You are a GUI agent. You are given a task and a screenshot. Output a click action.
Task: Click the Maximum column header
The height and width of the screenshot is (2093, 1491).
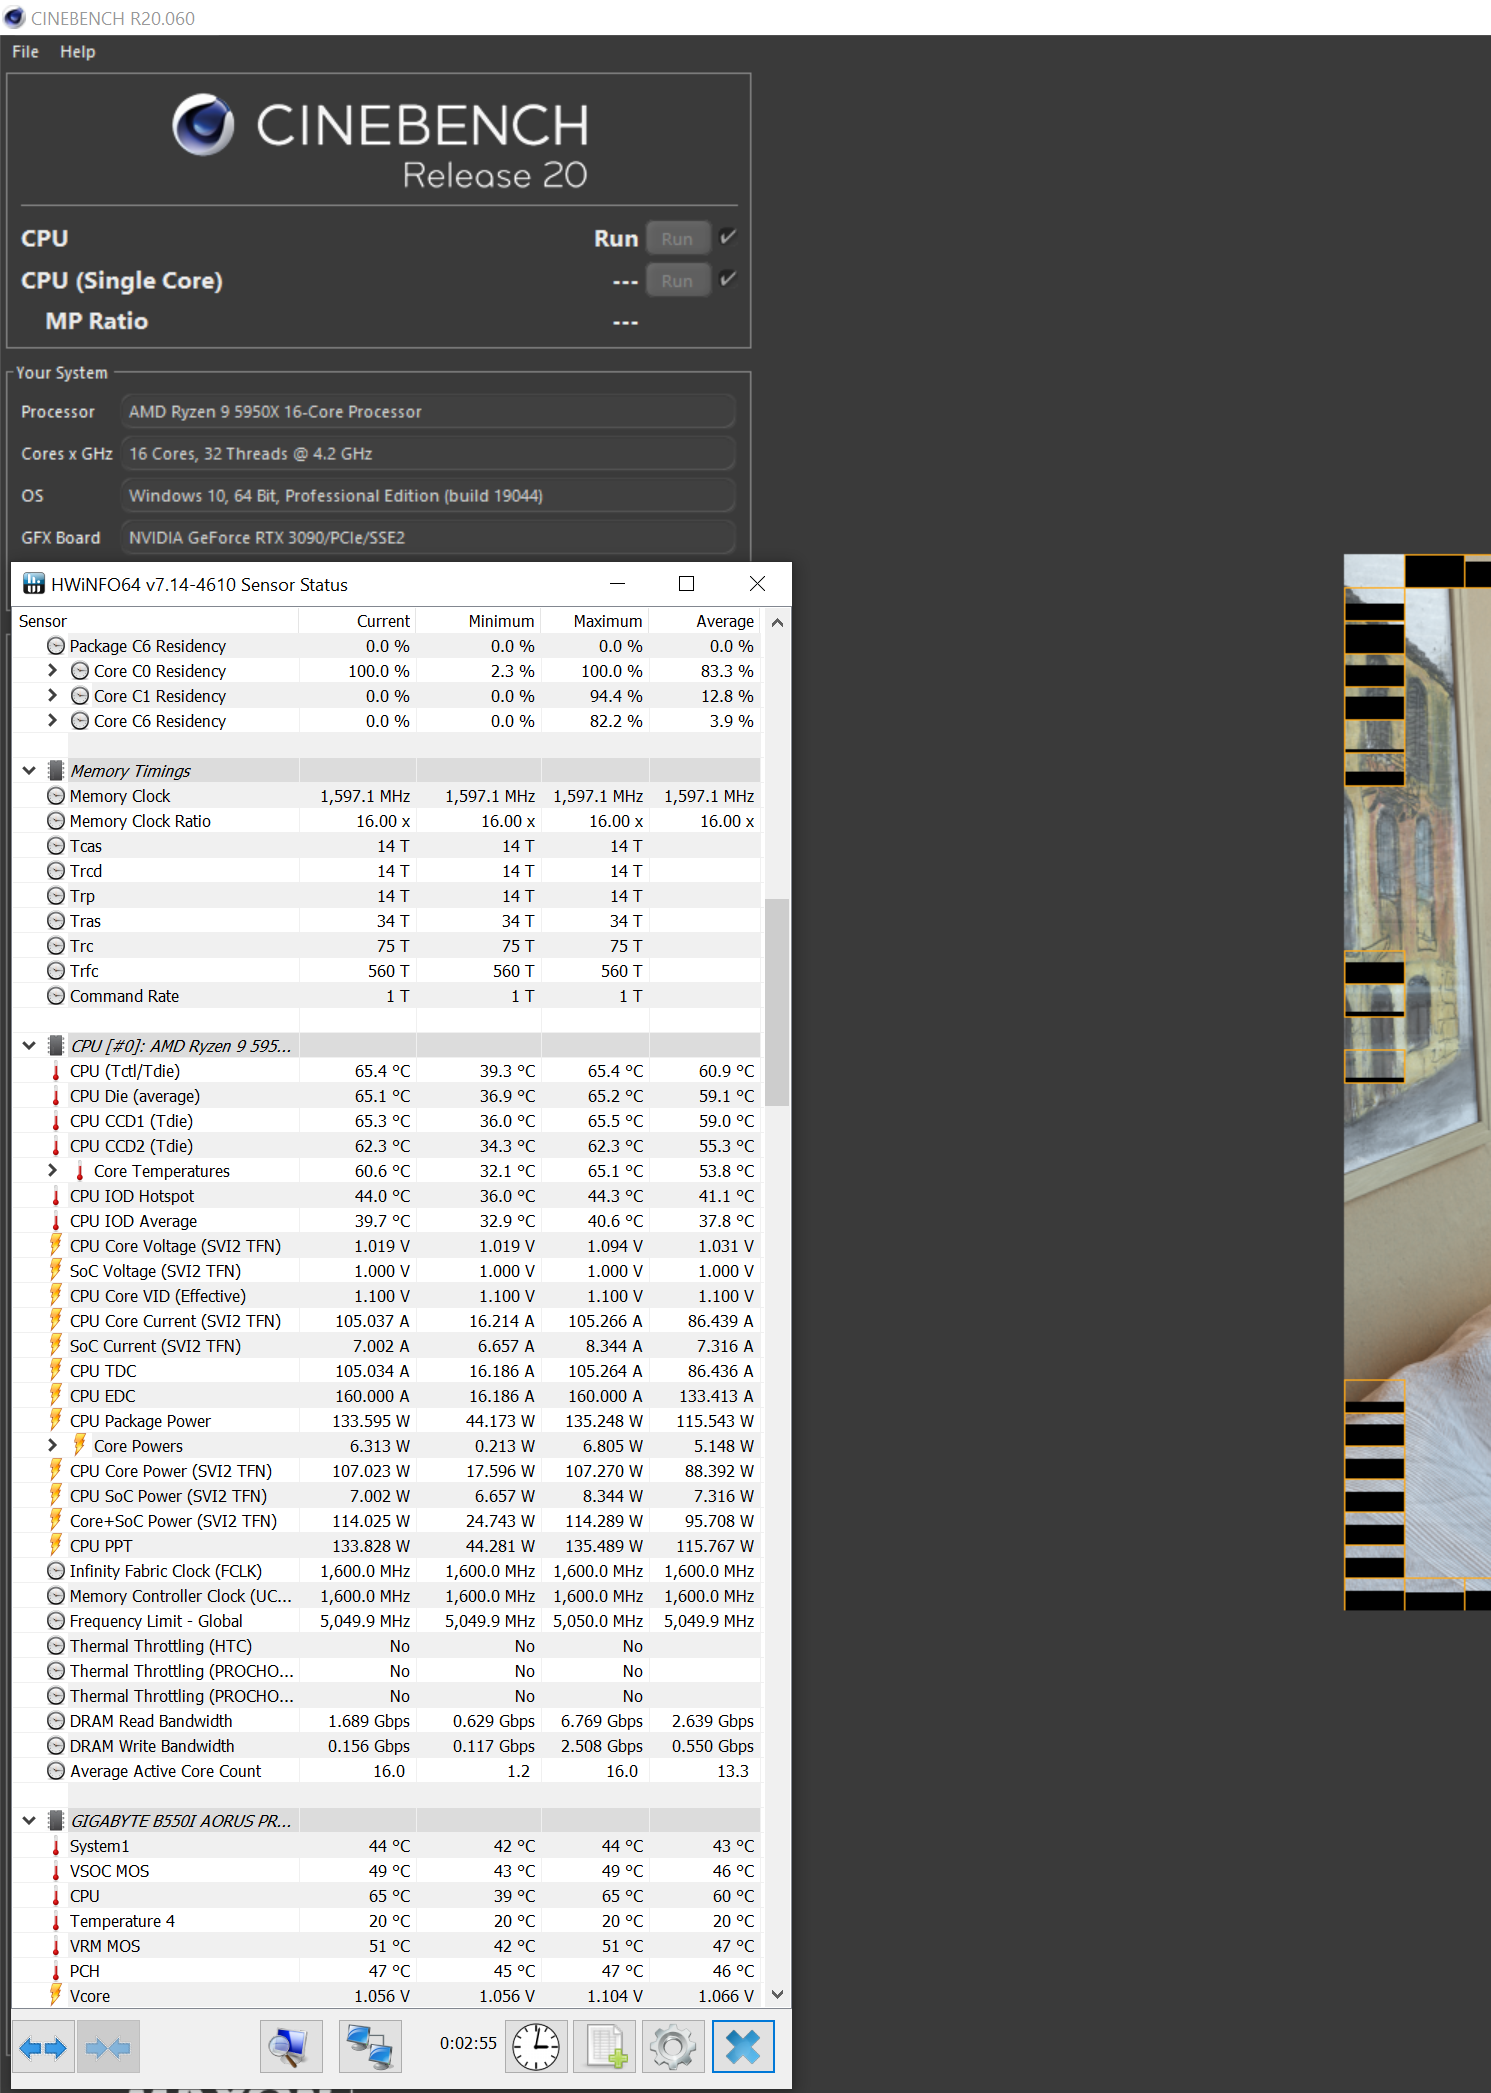pos(596,621)
